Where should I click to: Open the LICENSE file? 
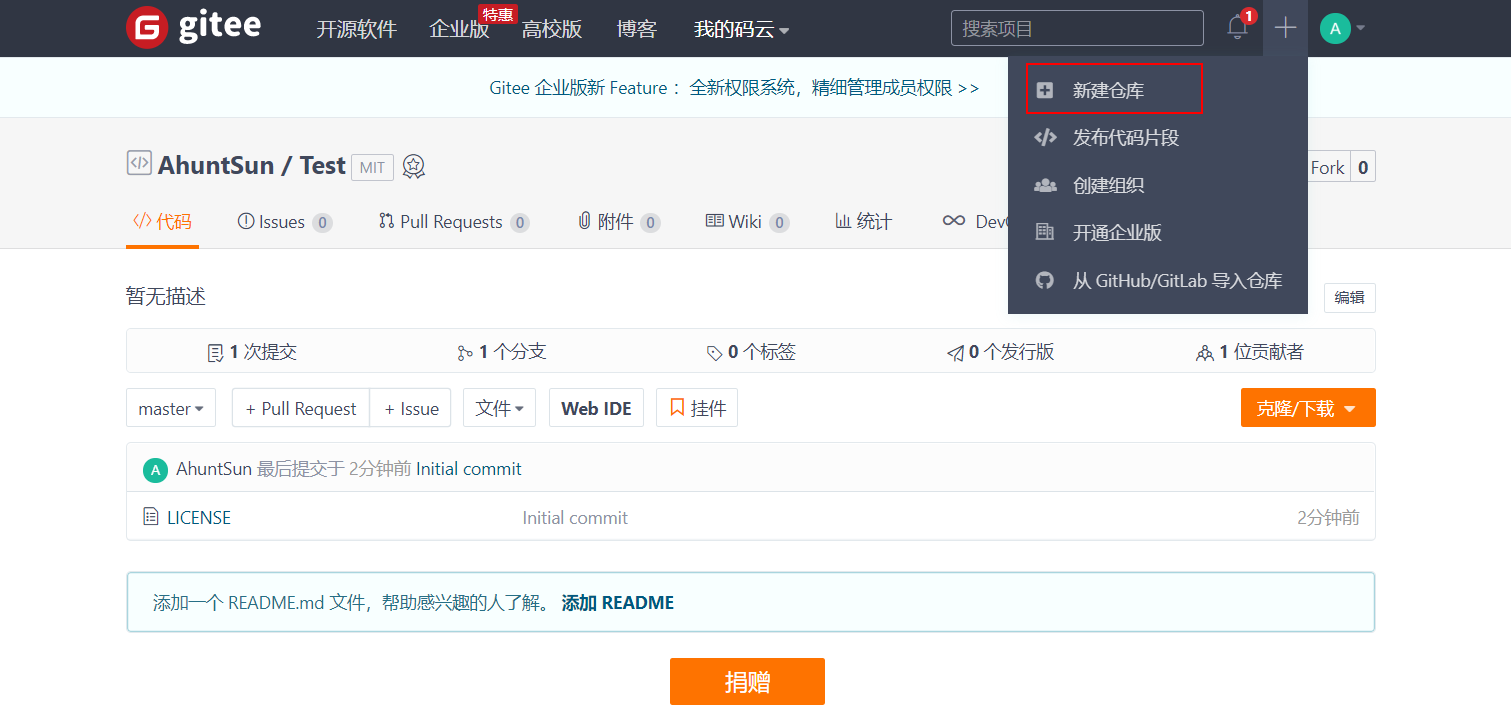point(199,518)
